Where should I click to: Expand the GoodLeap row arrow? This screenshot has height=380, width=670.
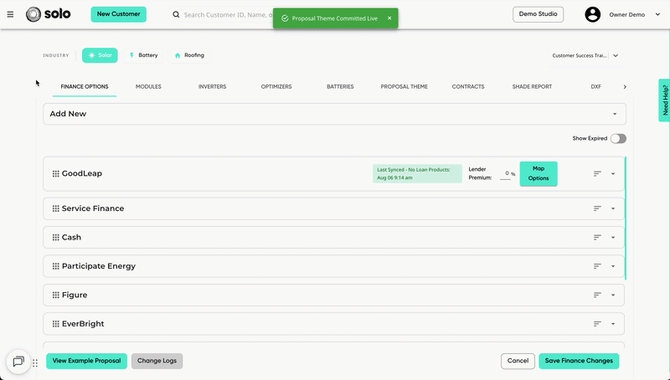click(613, 174)
